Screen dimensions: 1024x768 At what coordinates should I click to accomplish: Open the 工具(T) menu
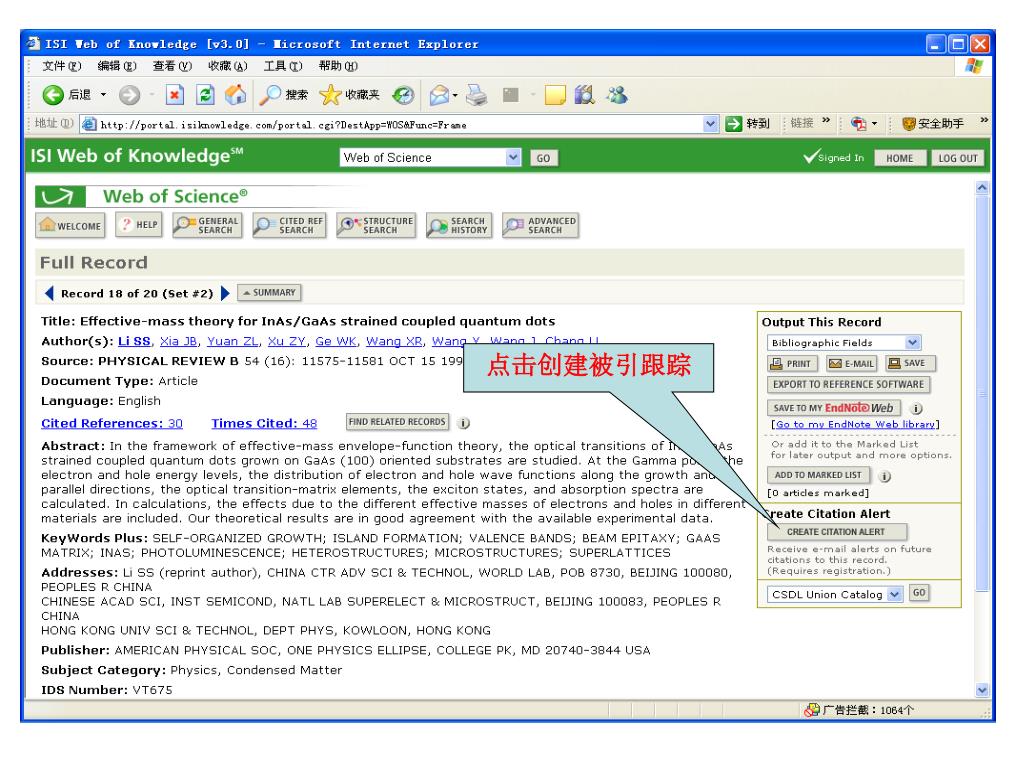(283, 66)
